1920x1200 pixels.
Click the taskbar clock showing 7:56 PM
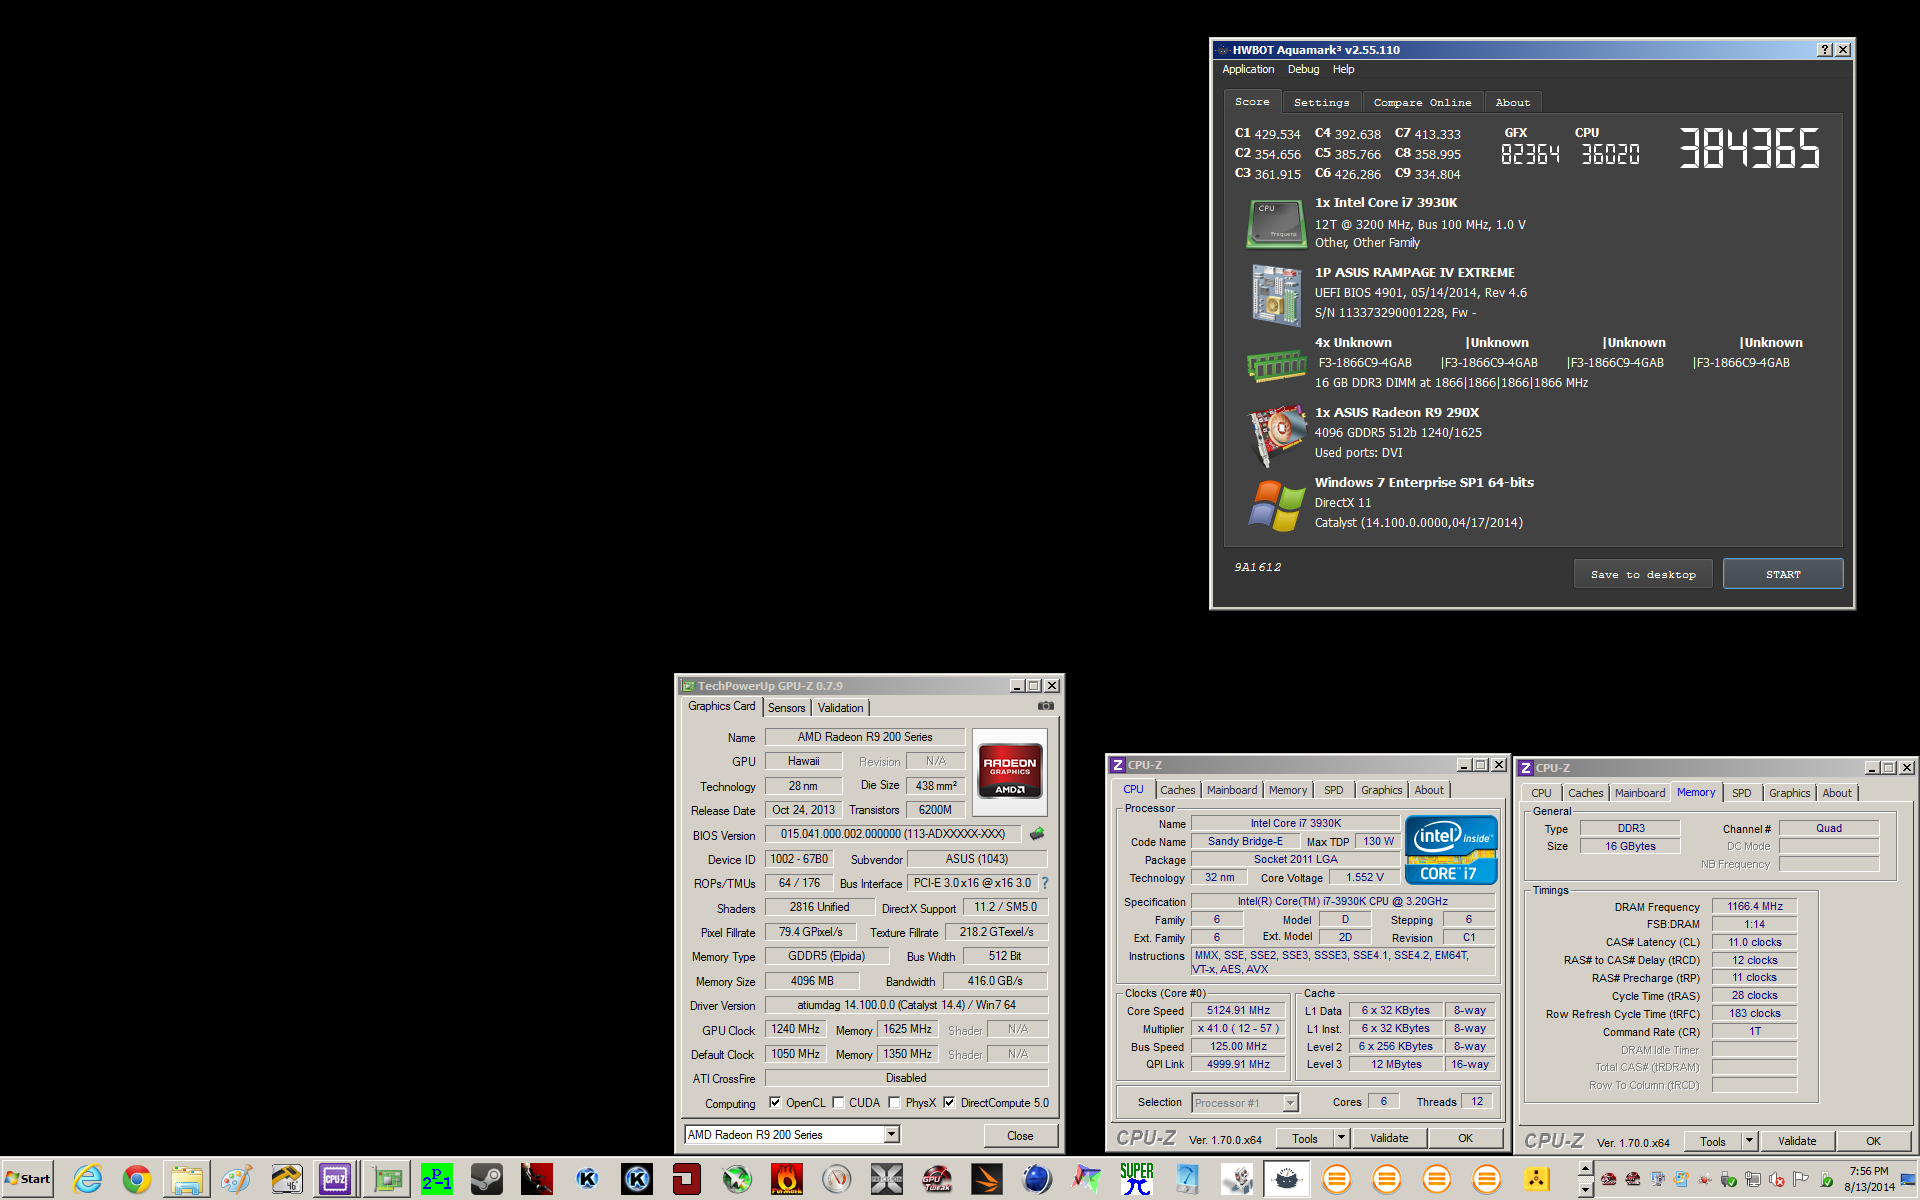coord(1868,1179)
